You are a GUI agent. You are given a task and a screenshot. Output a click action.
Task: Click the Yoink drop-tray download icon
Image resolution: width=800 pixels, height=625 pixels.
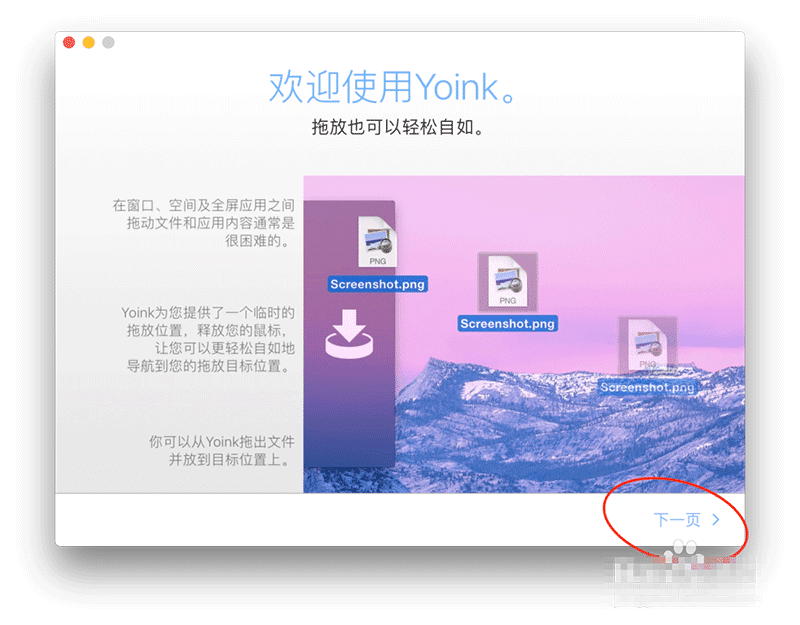tap(349, 334)
